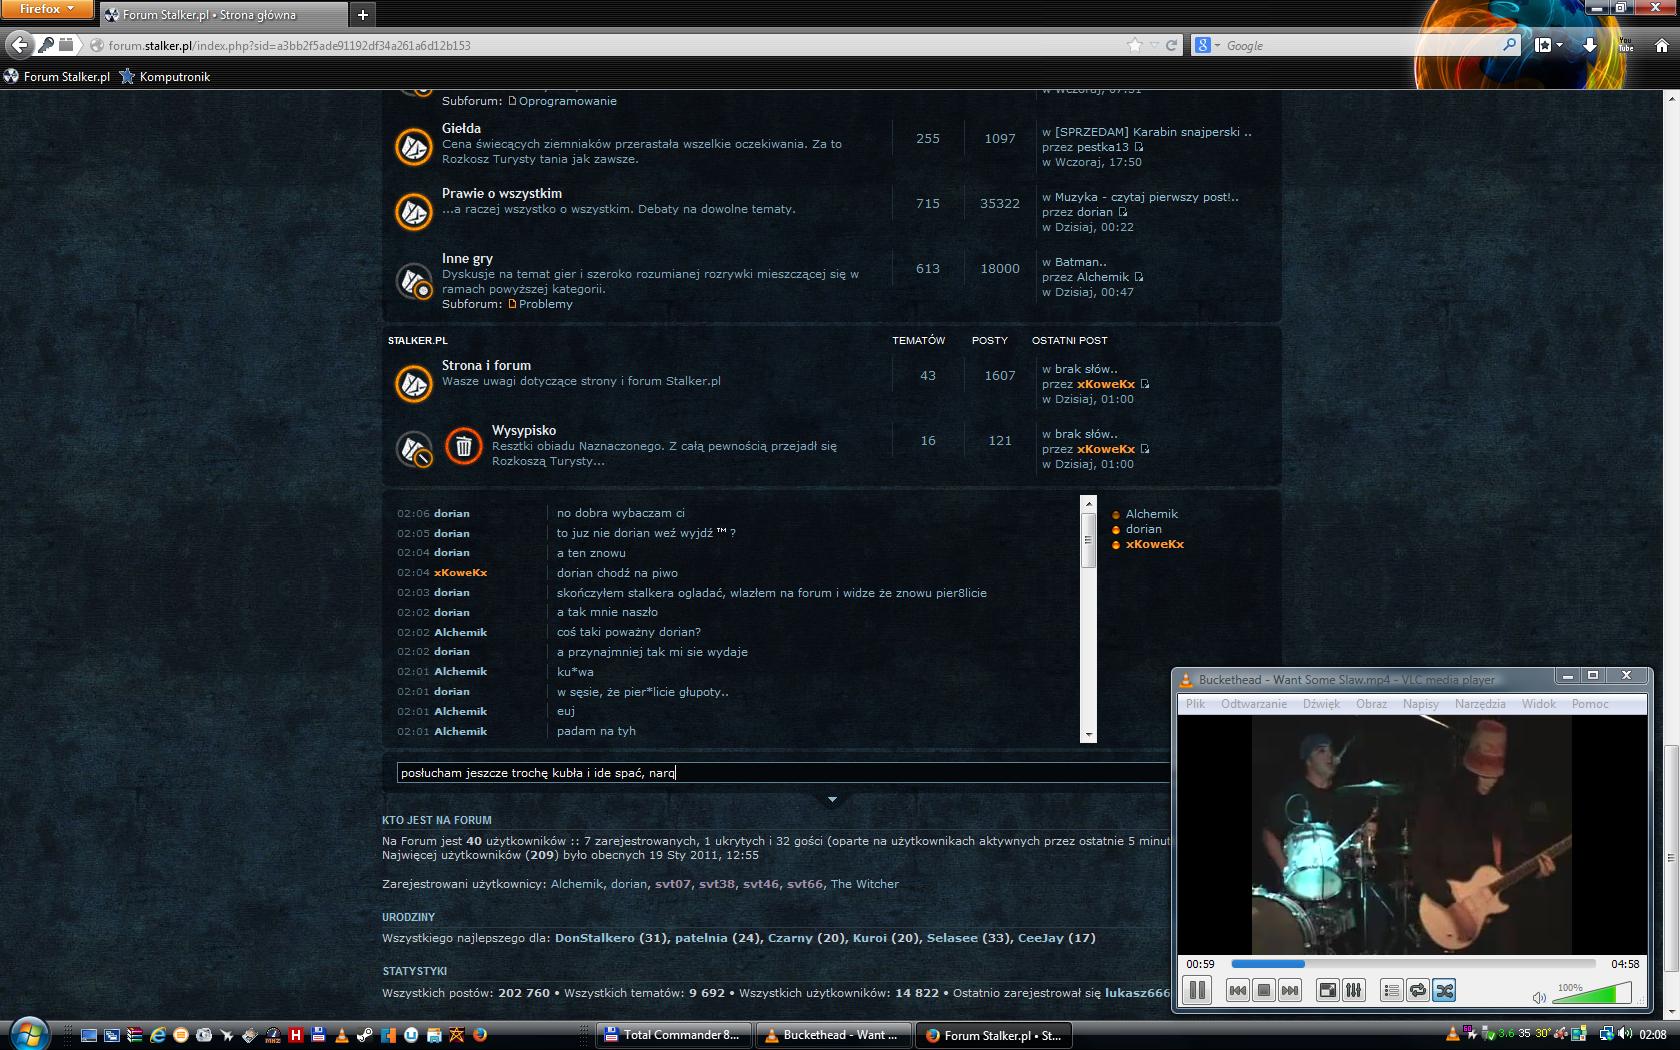Adjust the VLC volume slider
Viewport: 1680px width, 1050px height.
[1592, 993]
